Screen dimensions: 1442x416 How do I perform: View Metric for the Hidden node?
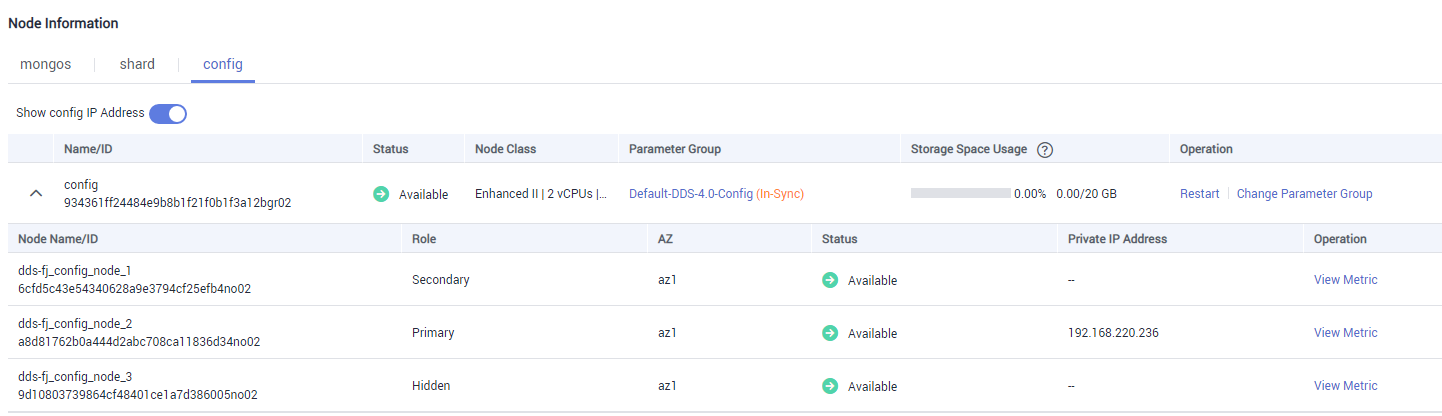tap(1346, 386)
